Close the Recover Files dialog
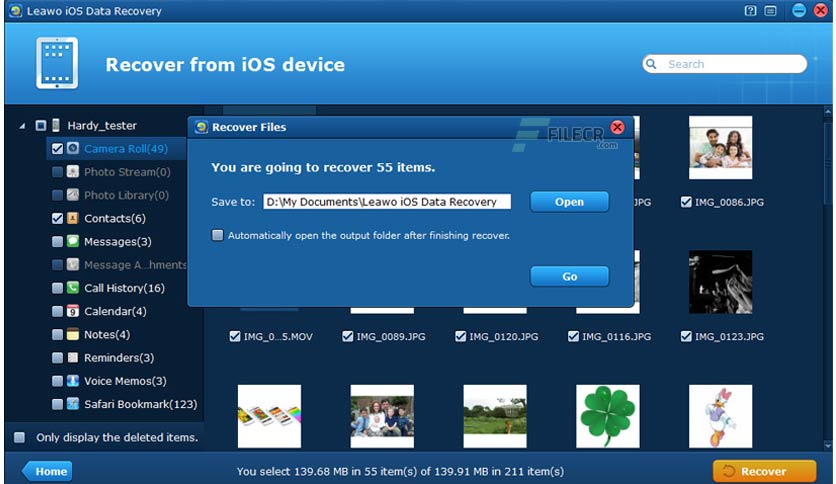 (617, 127)
